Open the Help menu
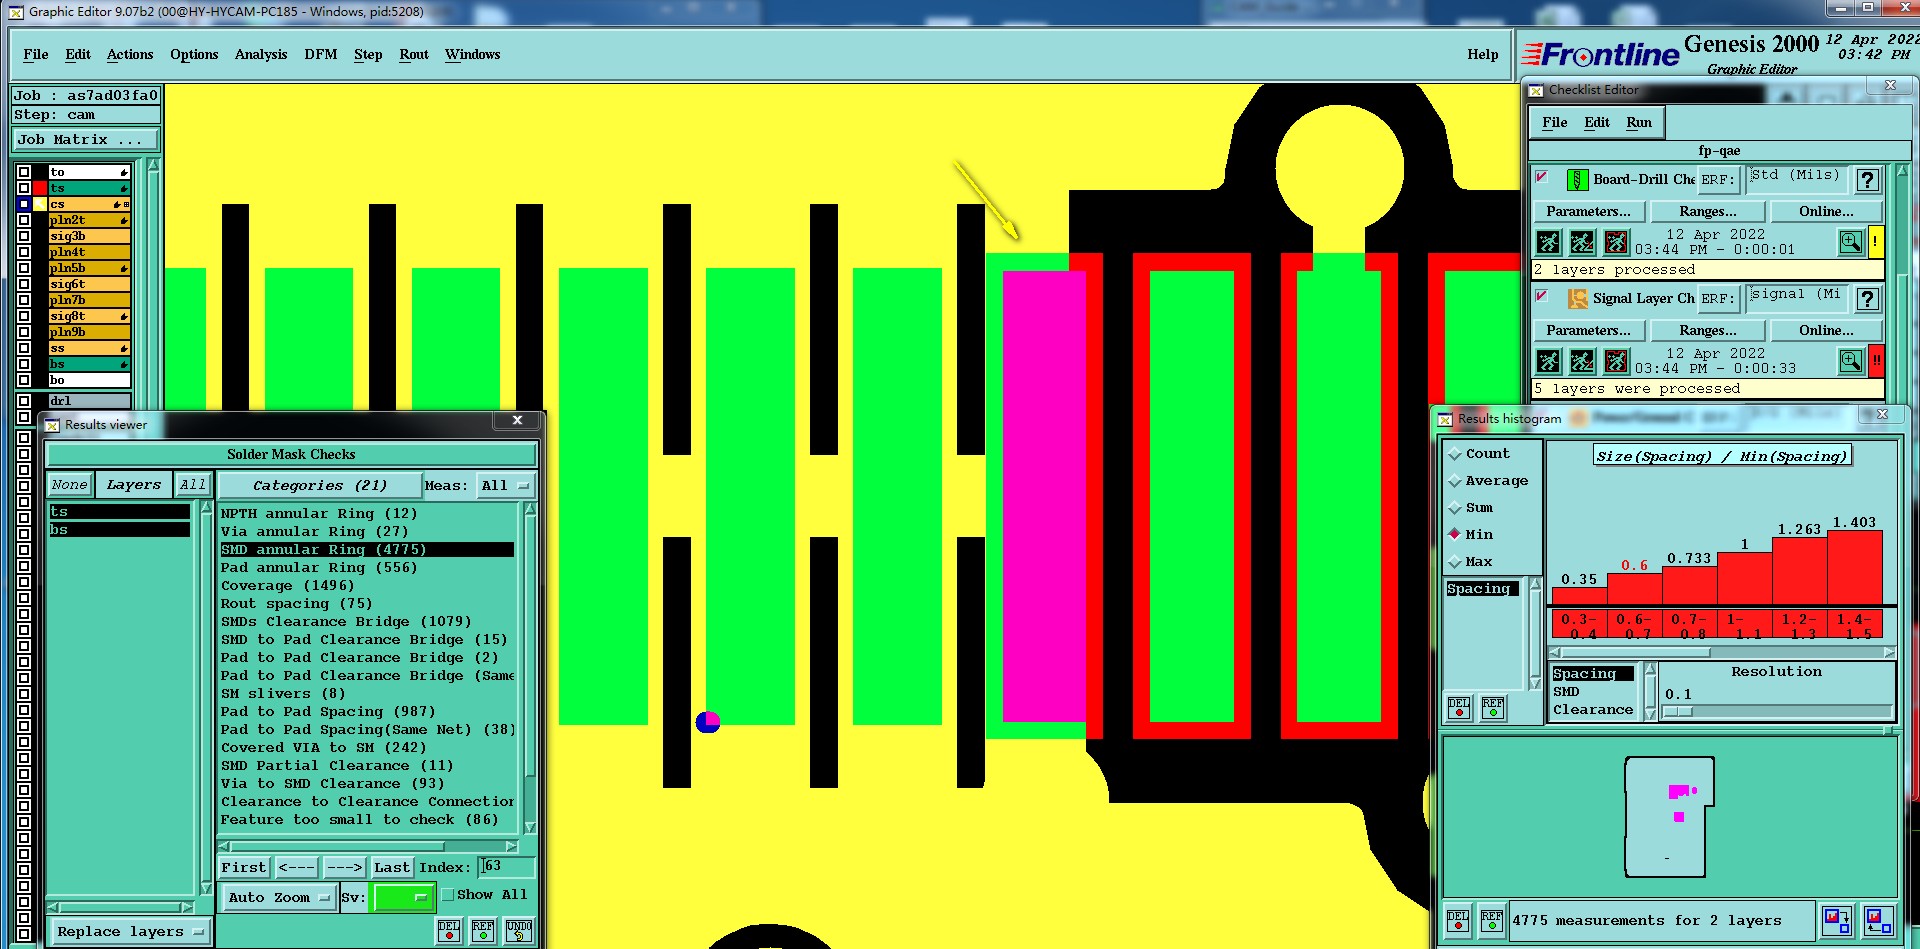This screenshot has width=1920, height=949. pyautogui.click(x=1483, y=55)
